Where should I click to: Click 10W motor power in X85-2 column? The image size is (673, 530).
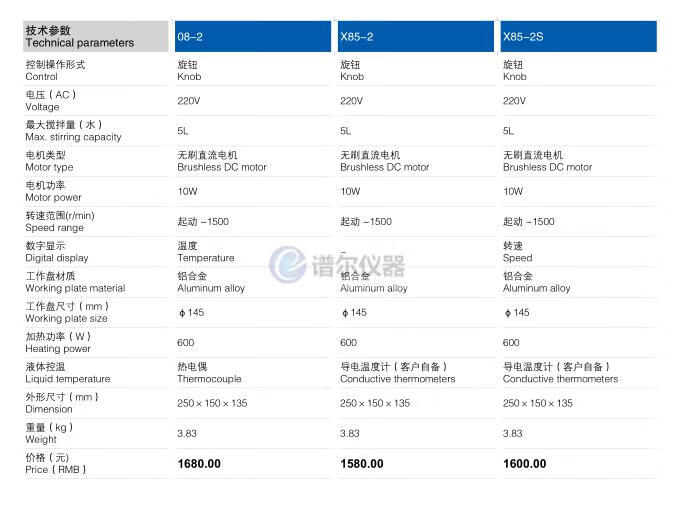pos(350,191)
